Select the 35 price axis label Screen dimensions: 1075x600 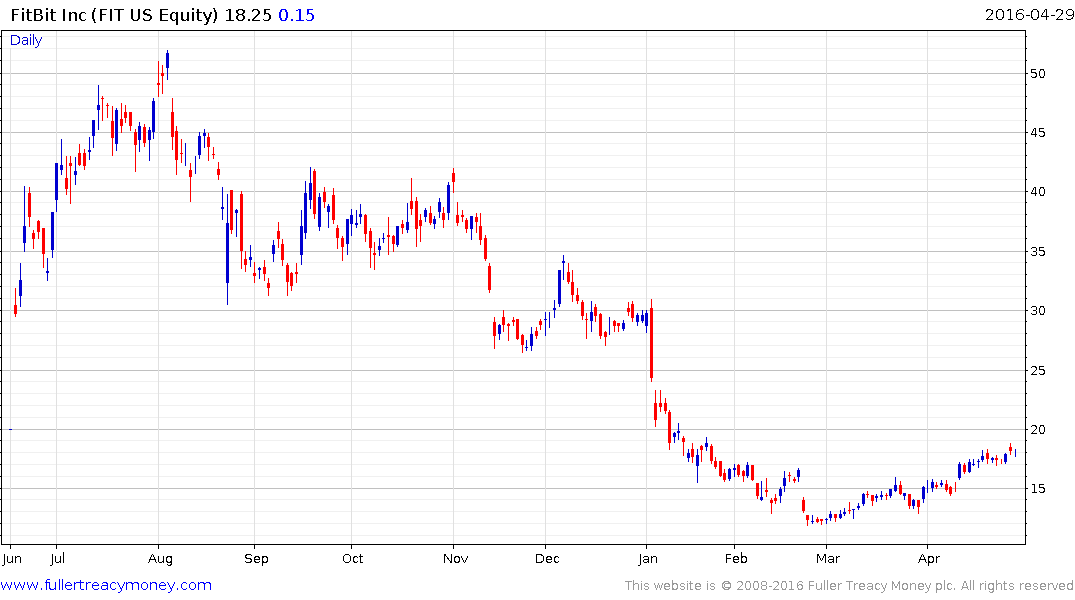[1038, 252]
